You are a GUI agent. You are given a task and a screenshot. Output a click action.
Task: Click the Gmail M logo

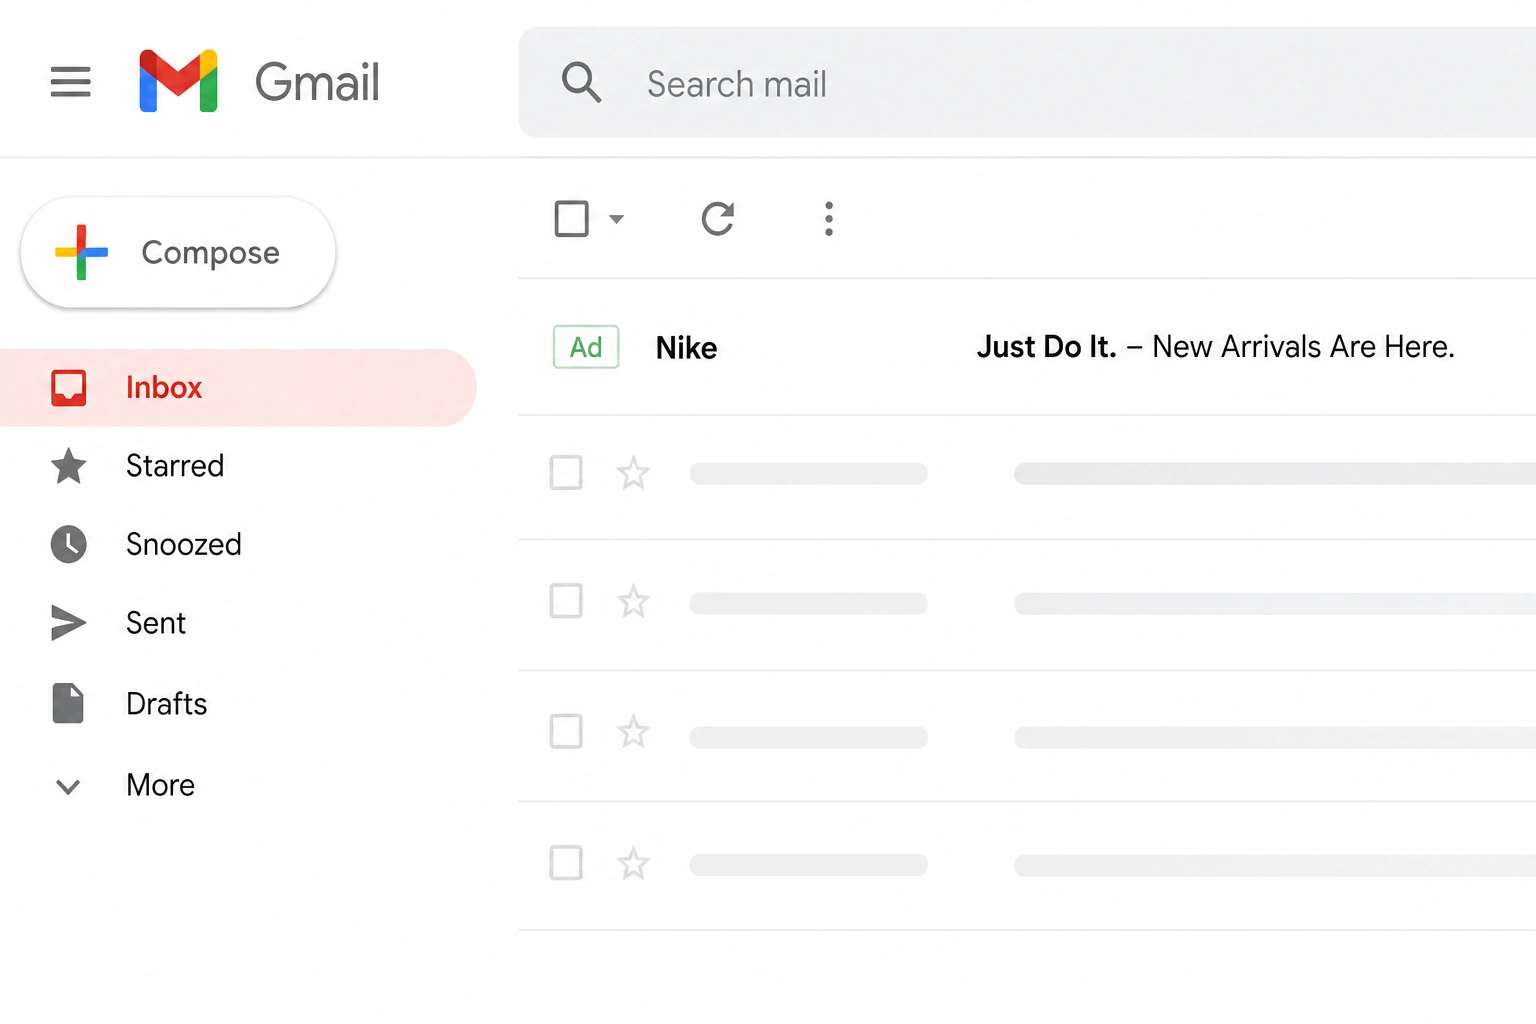[178, 81]
